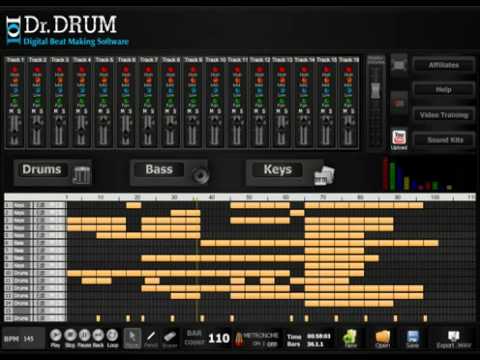Open a project via the Open folder icon
This screenshot has width=480, height=360.
click(x=382, y=337)
